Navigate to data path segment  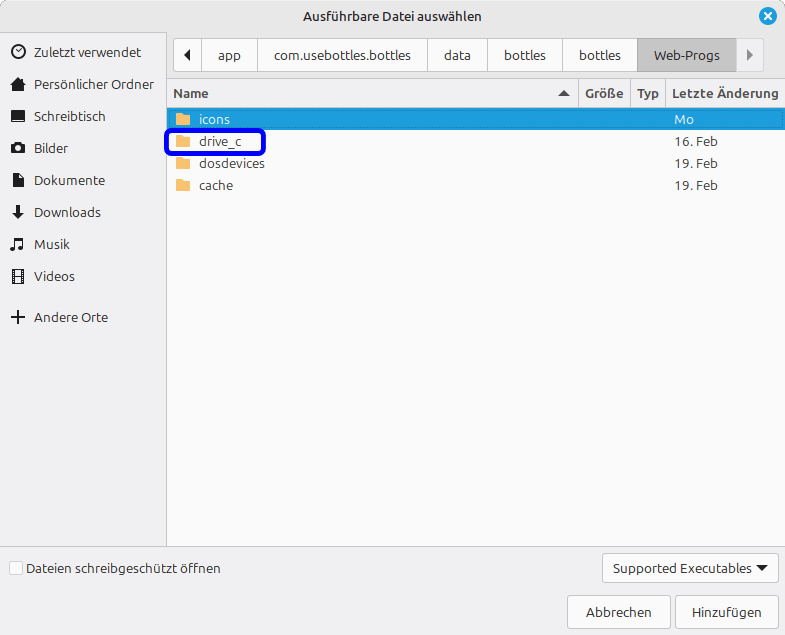(457, 55)
